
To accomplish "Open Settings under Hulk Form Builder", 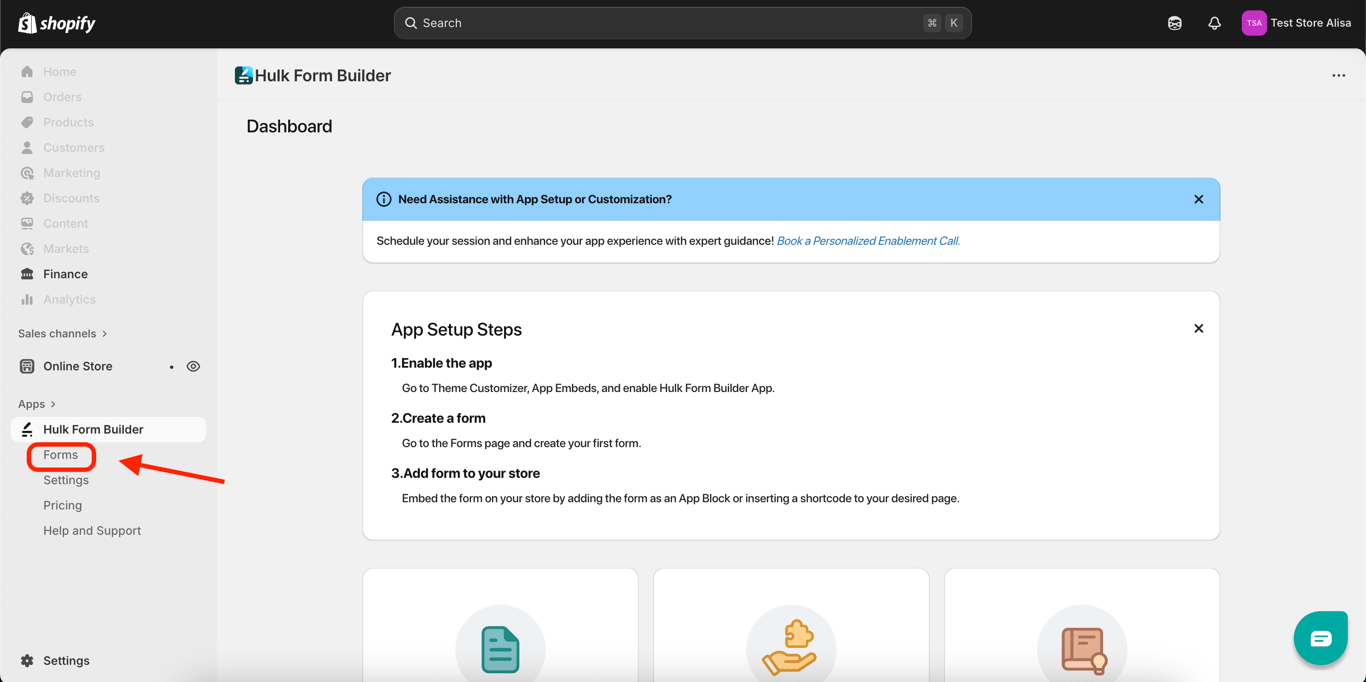I will (x=66, y=480).
